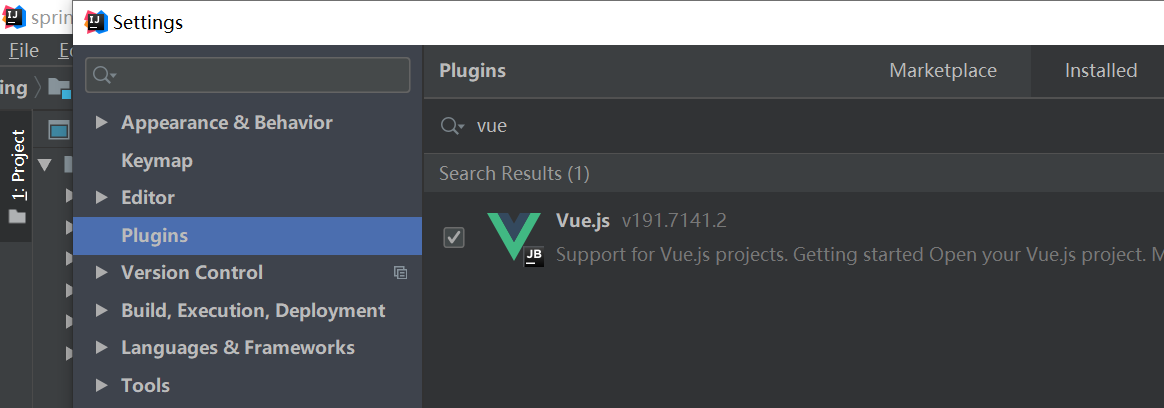This screenshot has height=408, width=1164.
Task: Click the search magnifier icon in plugins search
Action: tap(452, 126)
